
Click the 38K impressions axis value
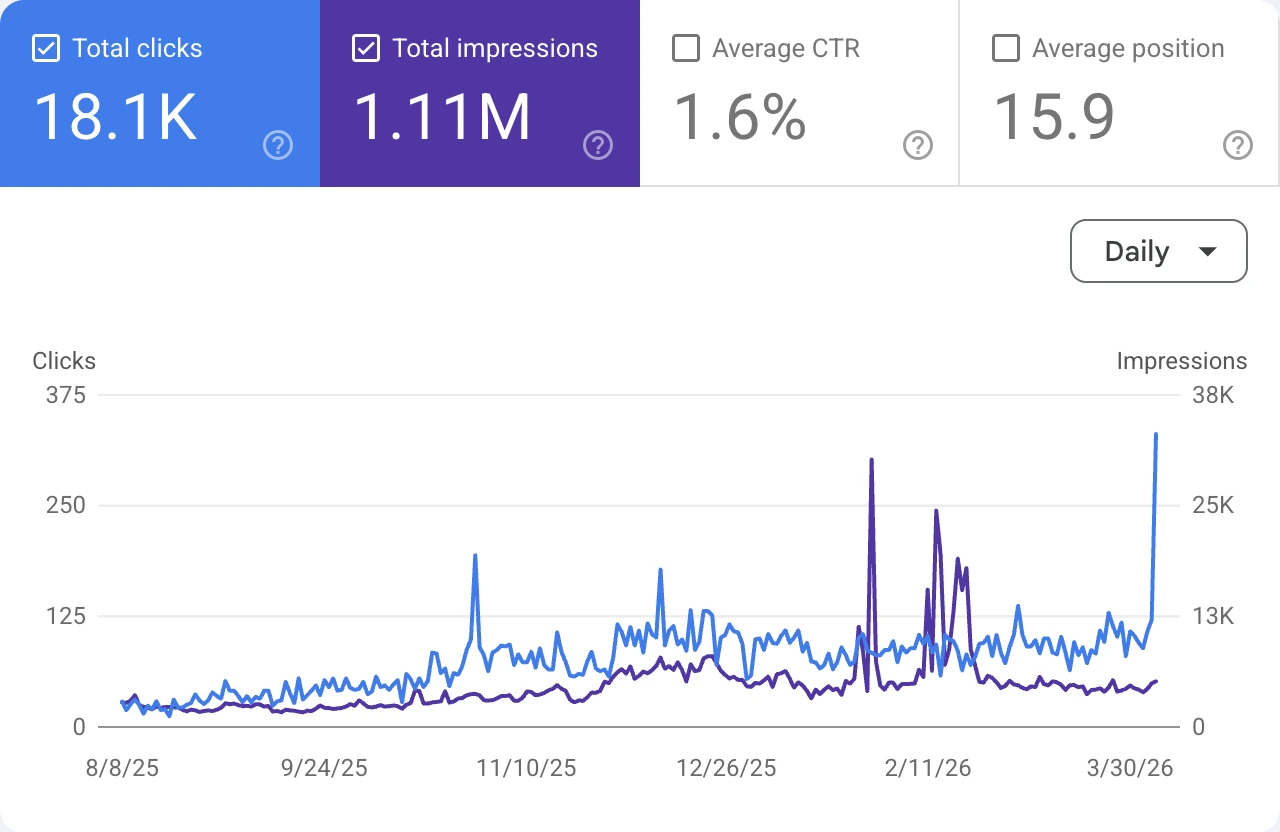click(1213, 395)
